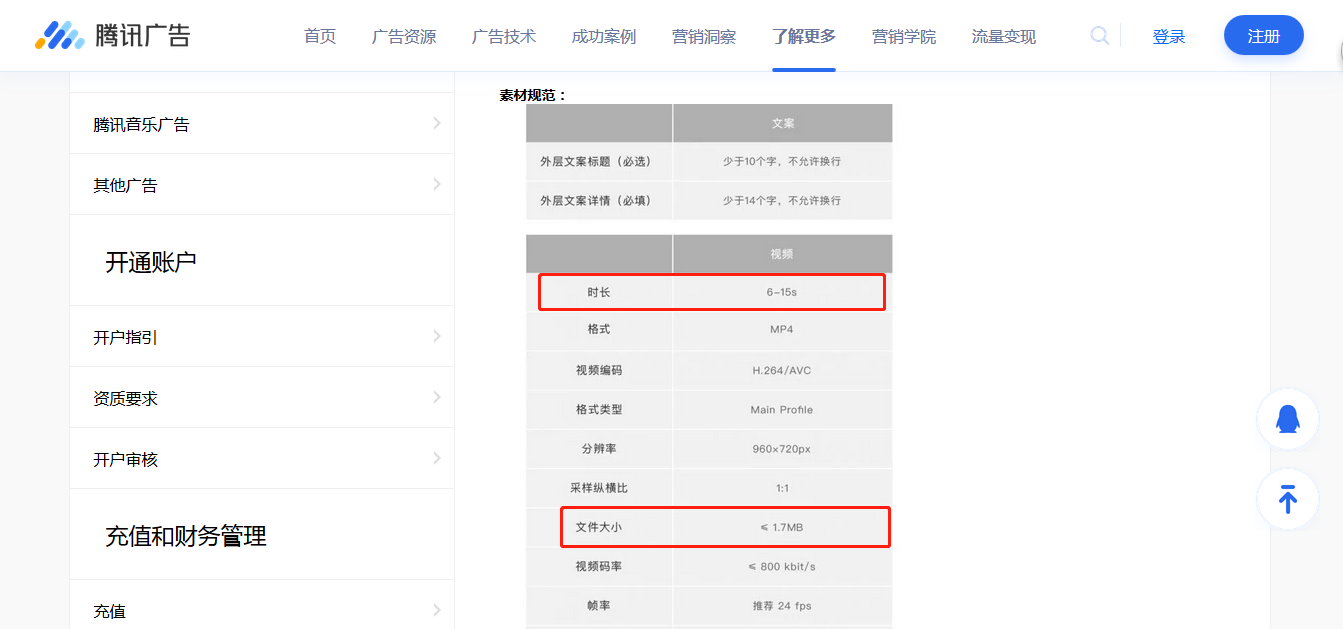This screenshot has width=1343, height=629.
Task: Click the 素材规范： heading text
Action: tap(533, 95)
